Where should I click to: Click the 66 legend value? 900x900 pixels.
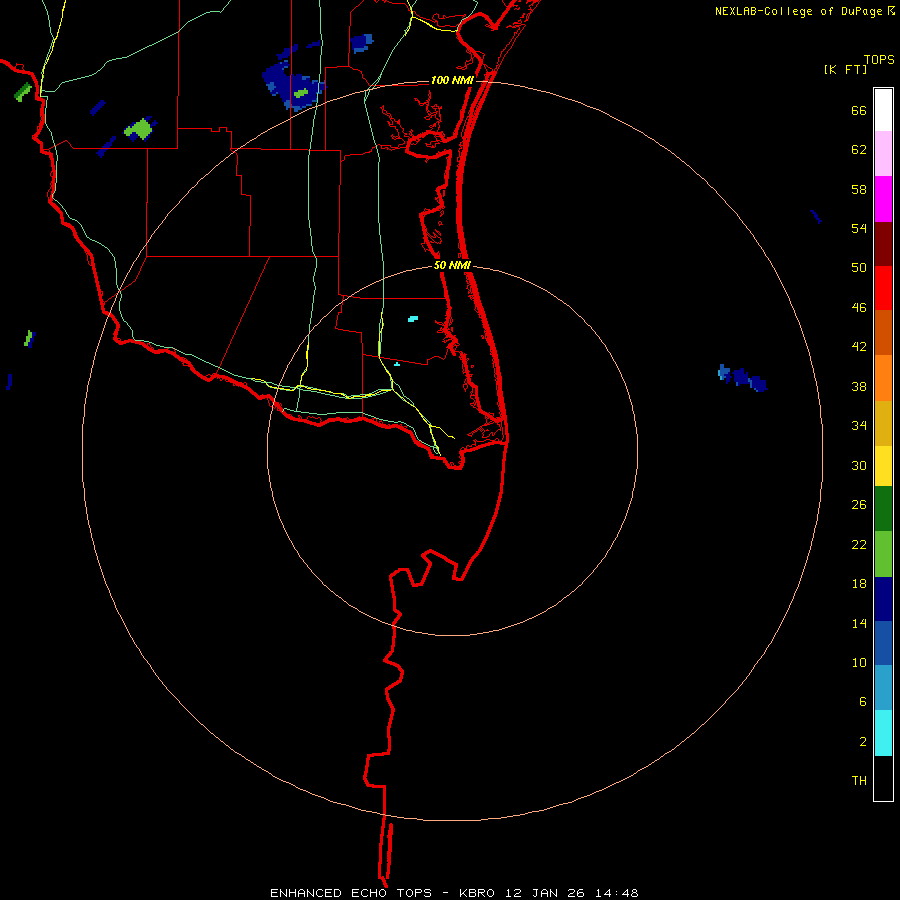point(859,111)
